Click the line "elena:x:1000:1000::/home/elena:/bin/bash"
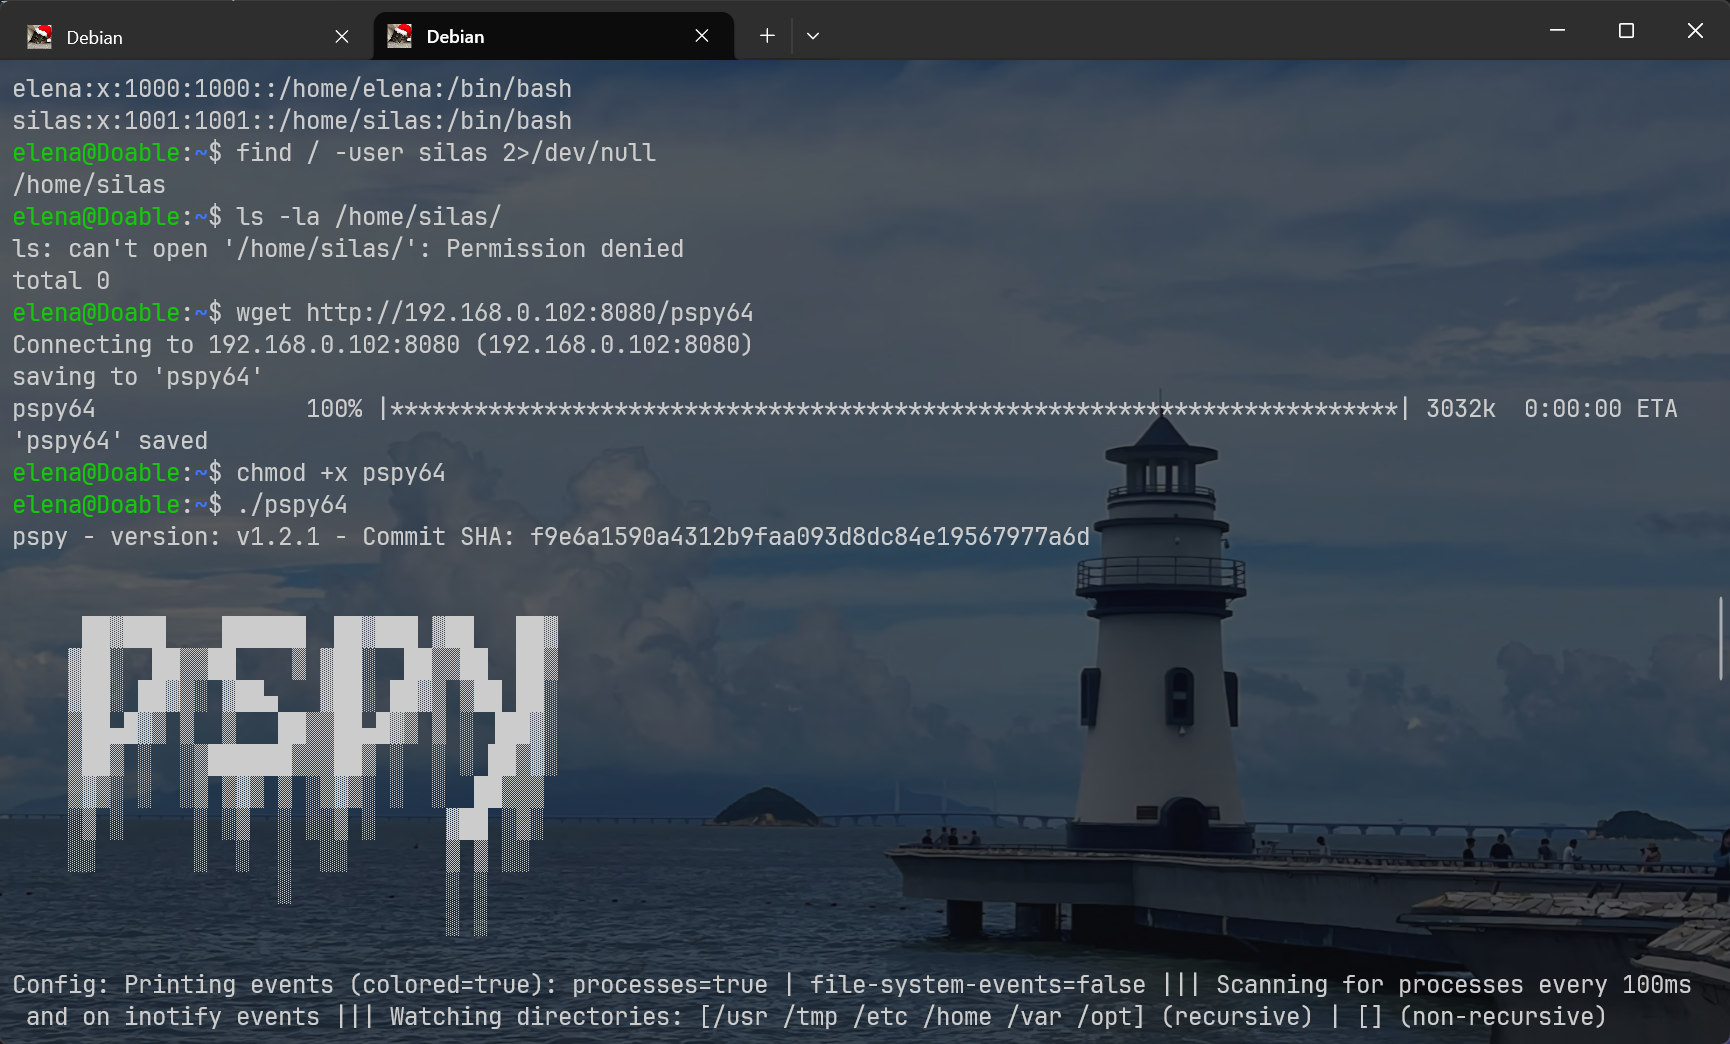Screen dimensions: 1730x1044 pos(292,89)
